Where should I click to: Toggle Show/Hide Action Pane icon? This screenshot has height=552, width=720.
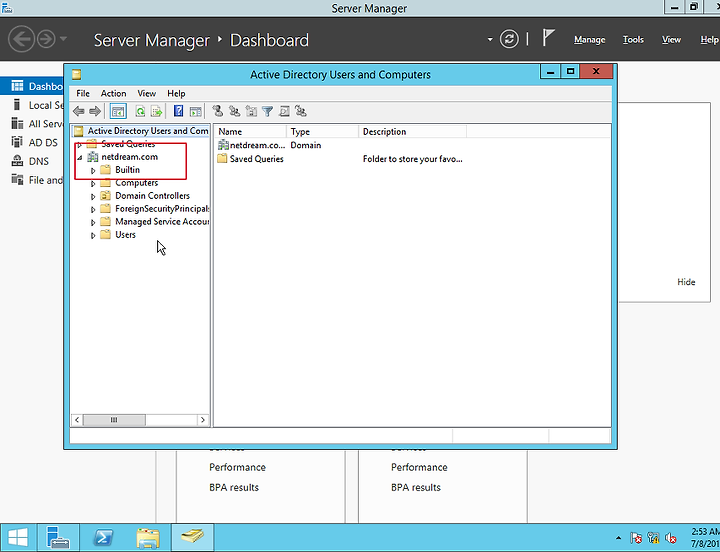point(196,111)
